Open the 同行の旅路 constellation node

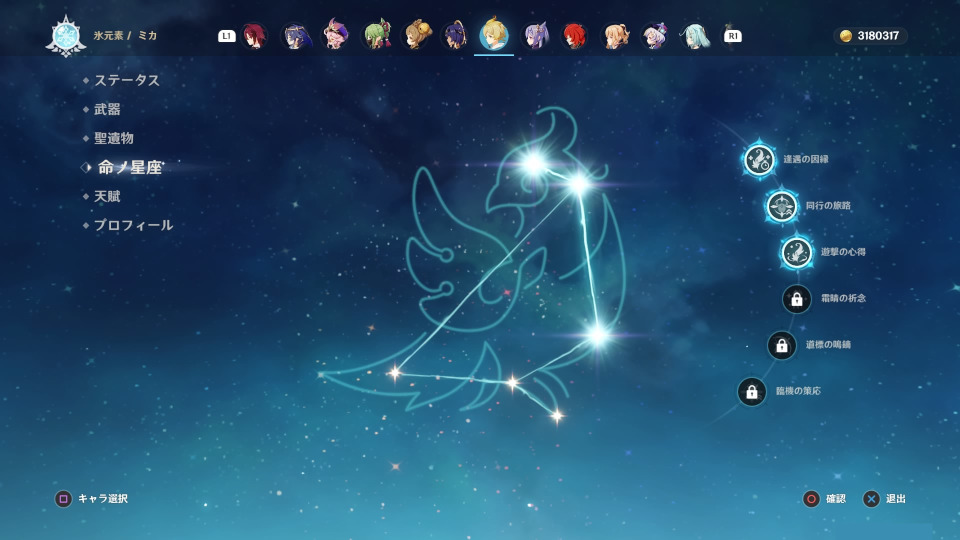pos(782,206)
